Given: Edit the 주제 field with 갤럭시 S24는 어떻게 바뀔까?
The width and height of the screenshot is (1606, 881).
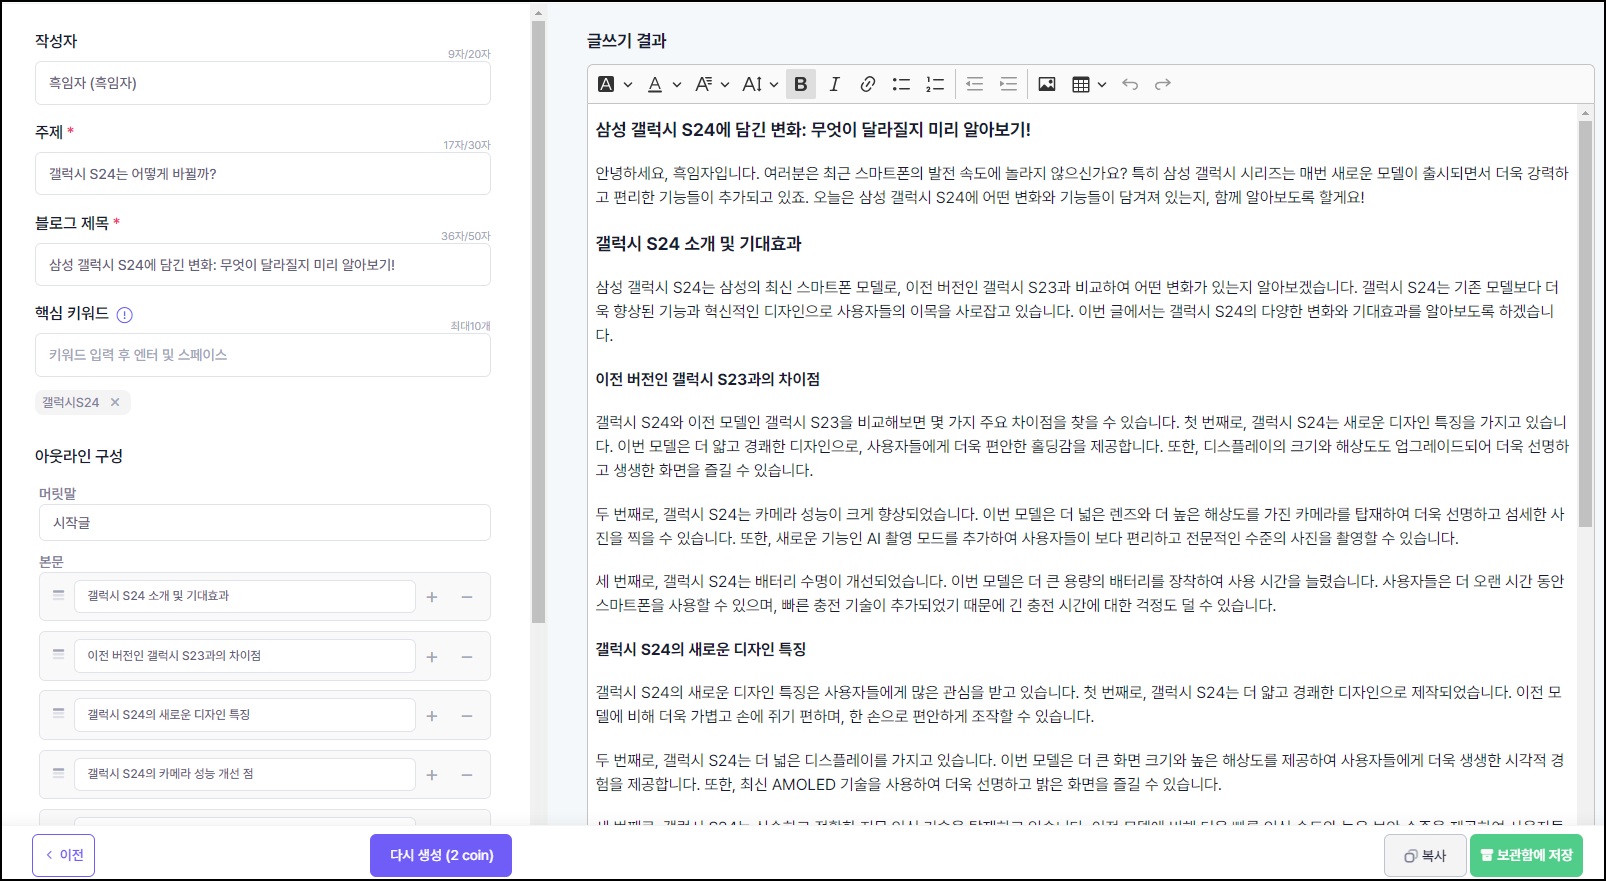Looking at the screenshot, I should (x=263, y=174).
